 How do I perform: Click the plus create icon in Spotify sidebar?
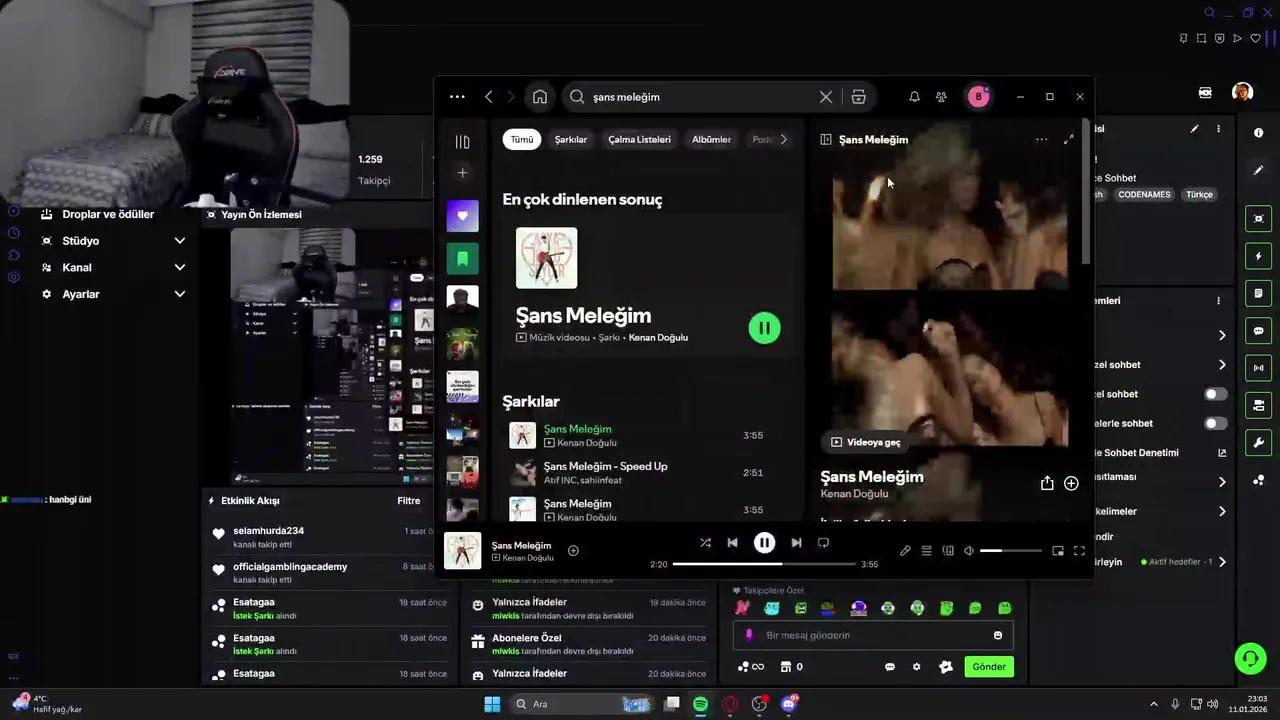point(462,173)
